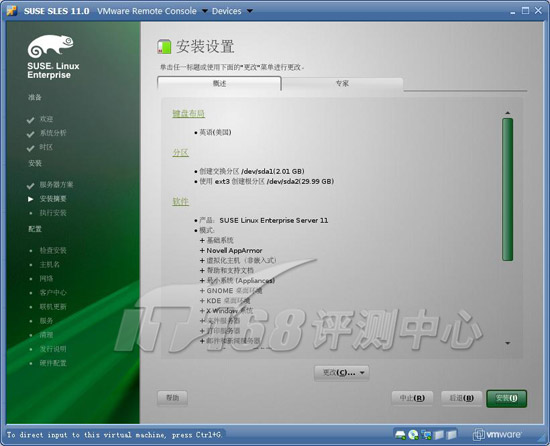Close the VMware Remote Console window
Image resolution: width=550 pixels, height=446 pixels.
tap(538, 11)
